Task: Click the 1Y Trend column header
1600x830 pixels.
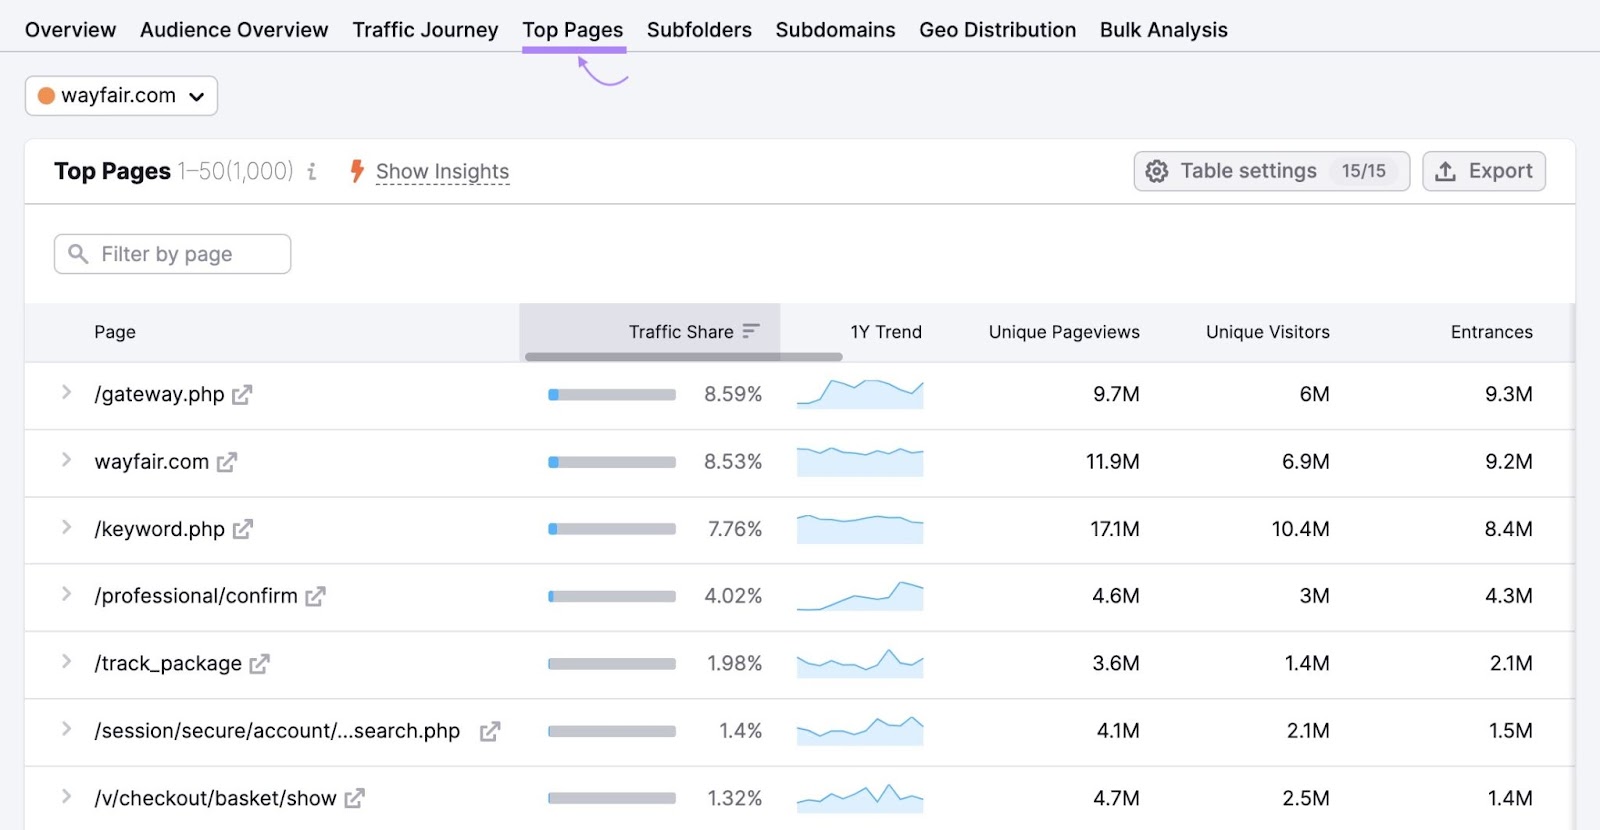Action: coord(886,332)
